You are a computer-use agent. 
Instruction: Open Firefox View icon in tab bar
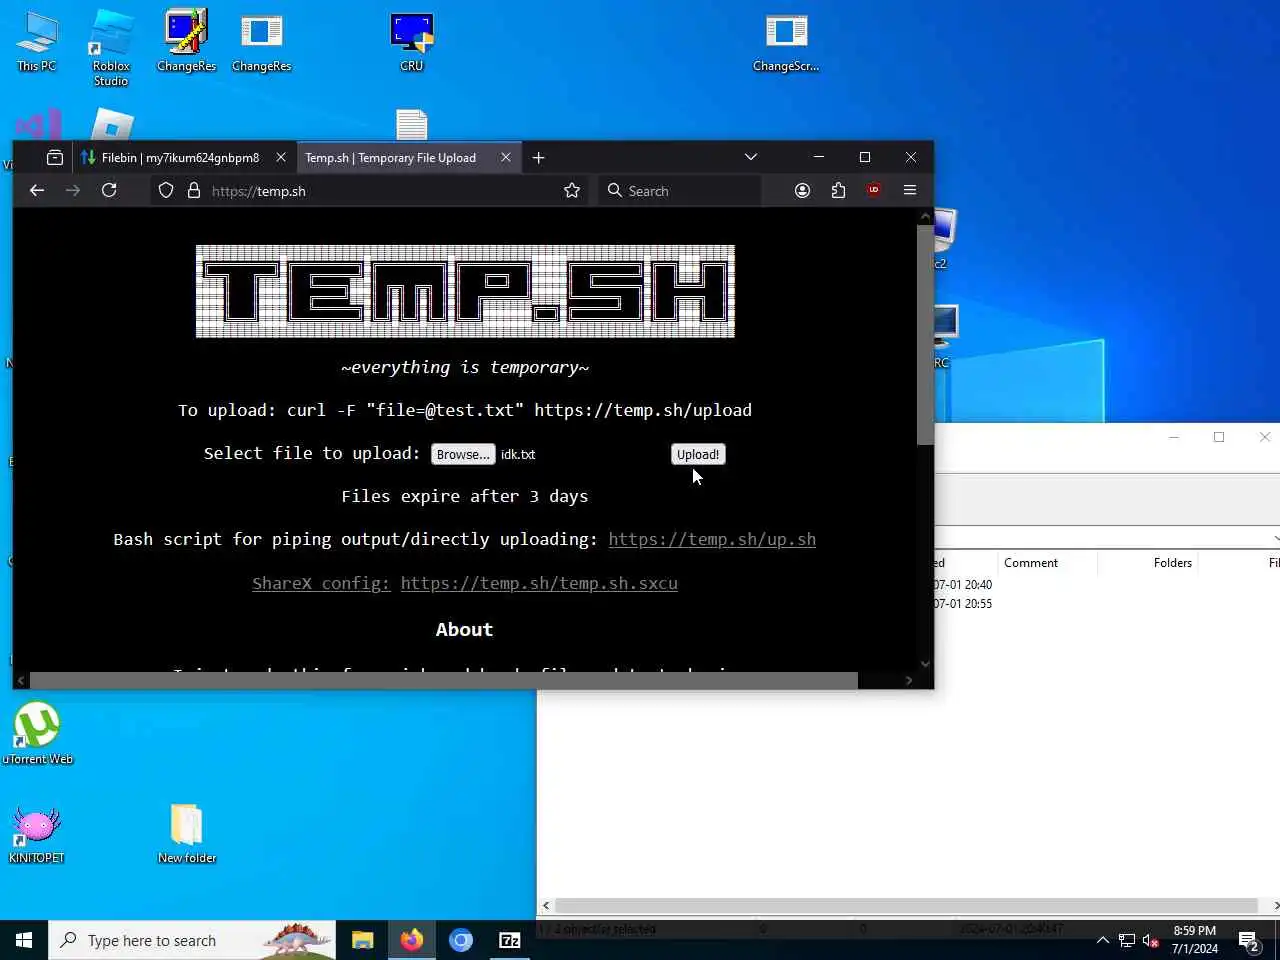point(55,157)
